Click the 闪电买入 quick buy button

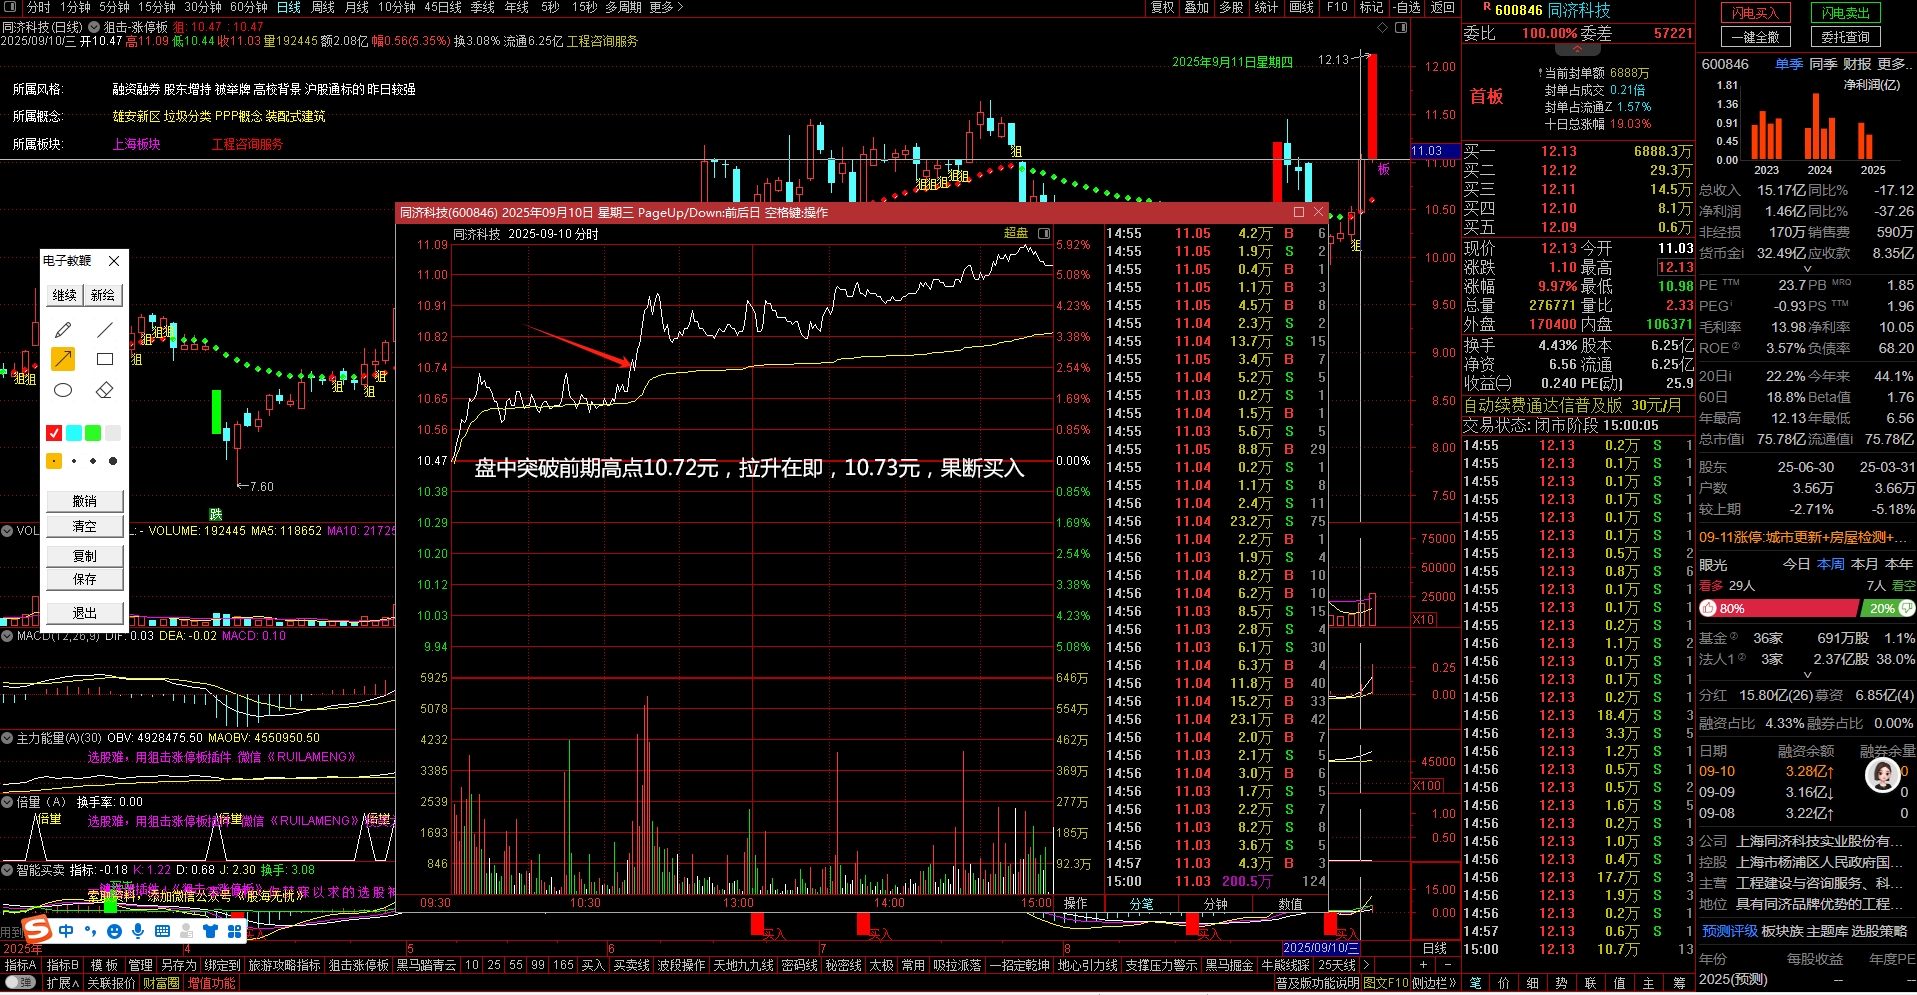click(x=1755, y=13)
